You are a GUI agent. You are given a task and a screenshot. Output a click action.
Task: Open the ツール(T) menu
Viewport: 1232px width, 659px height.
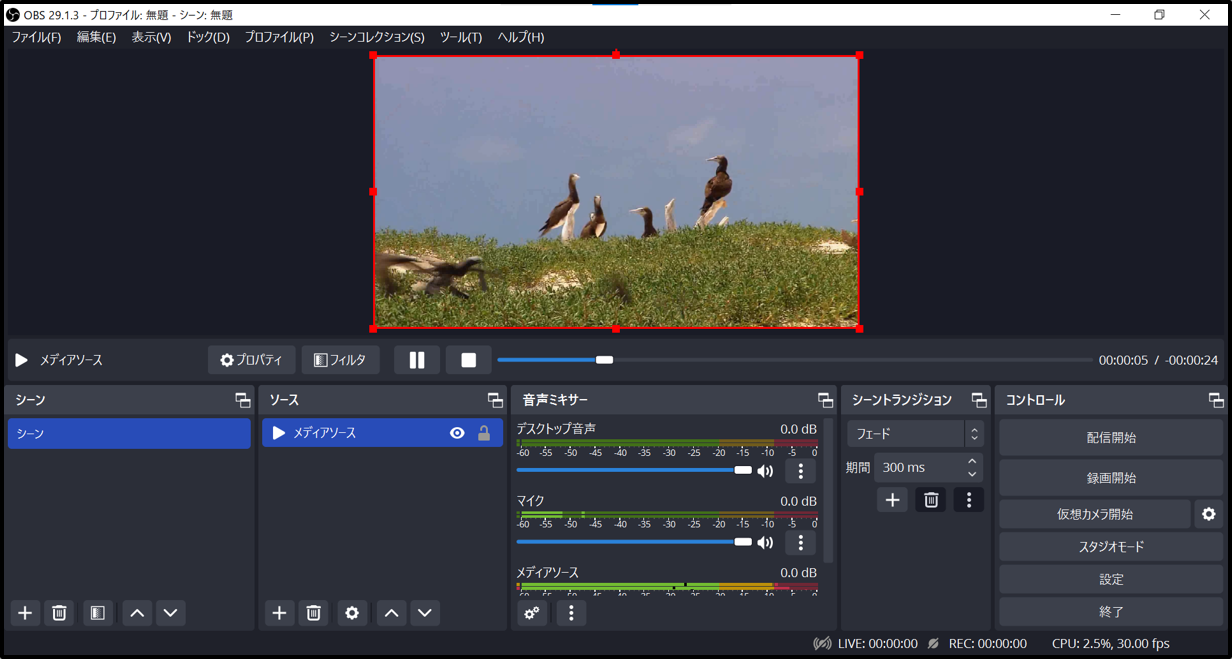click(461, 37)
